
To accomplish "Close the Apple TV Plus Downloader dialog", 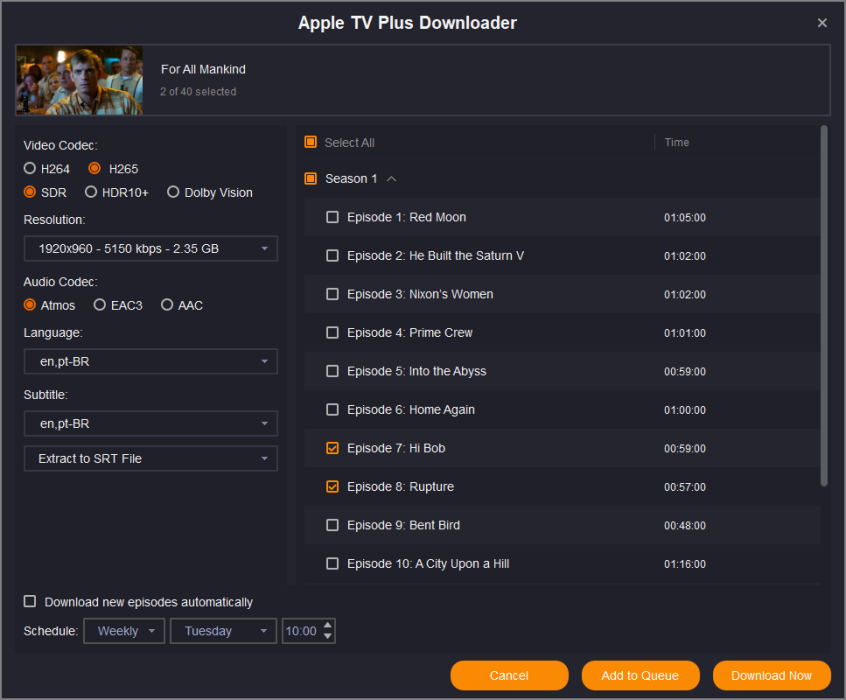I will (x=822, y=23).
